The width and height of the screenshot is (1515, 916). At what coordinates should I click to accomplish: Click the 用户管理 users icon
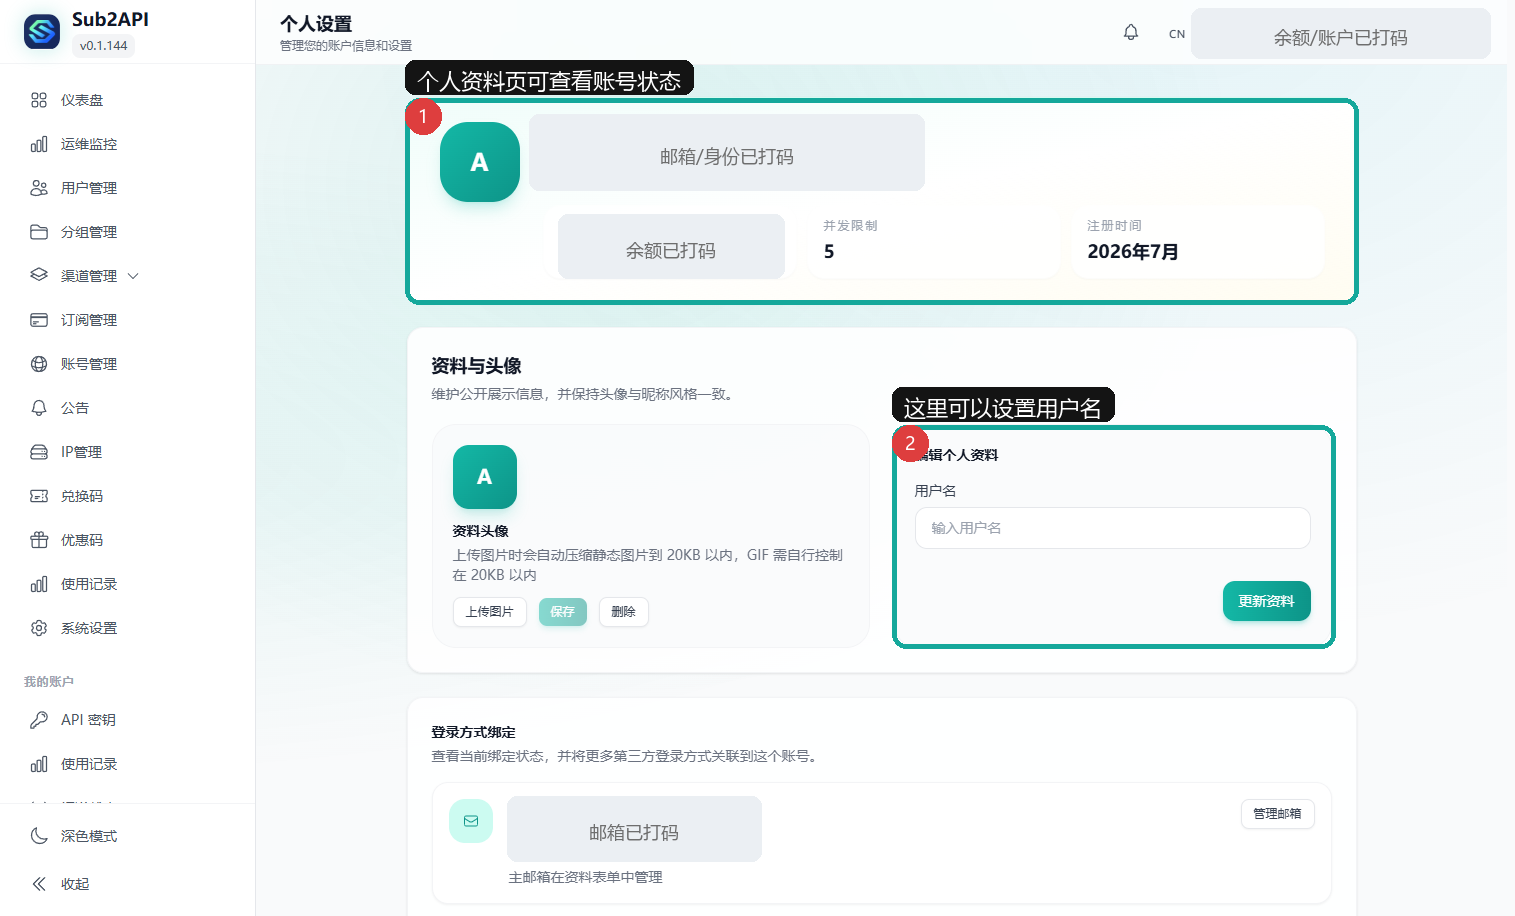click(39, 188)
